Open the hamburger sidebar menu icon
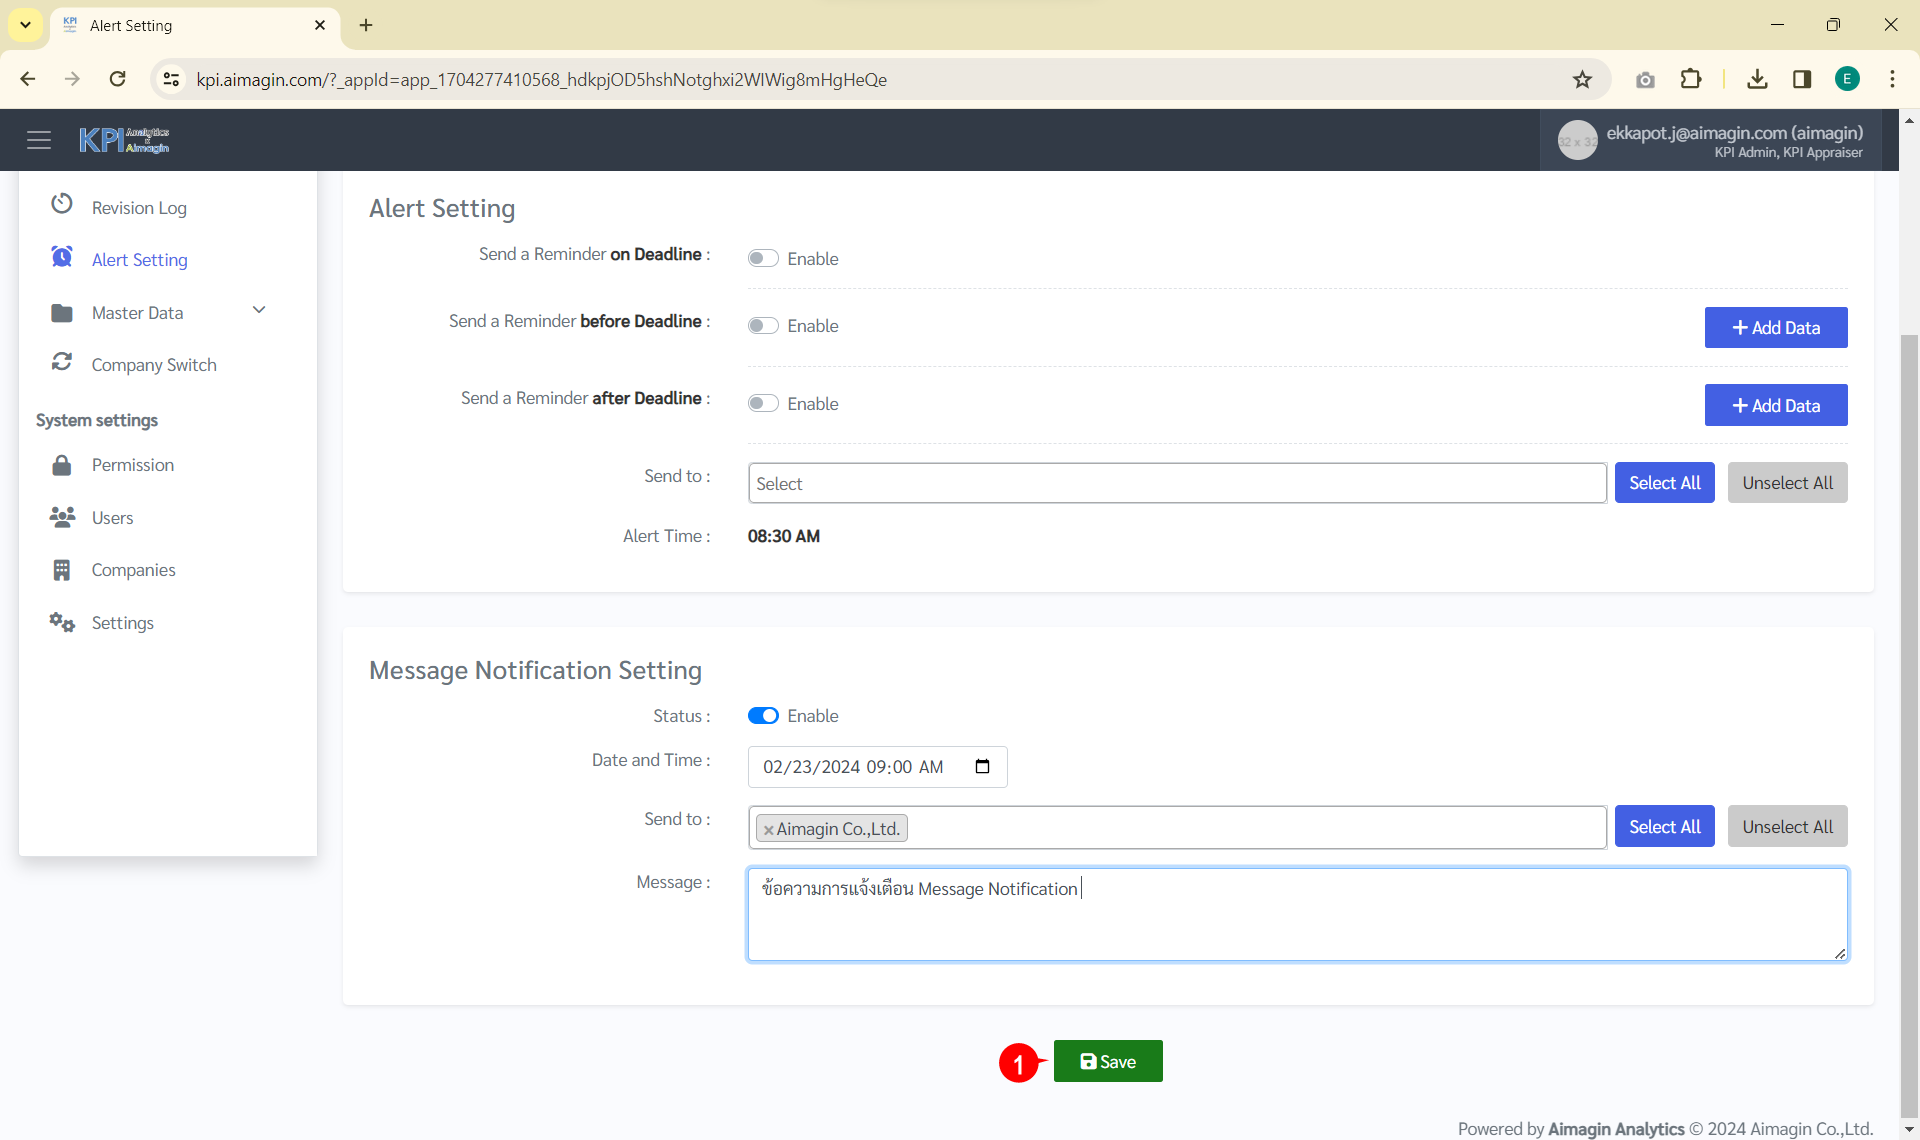 point(39,140)
